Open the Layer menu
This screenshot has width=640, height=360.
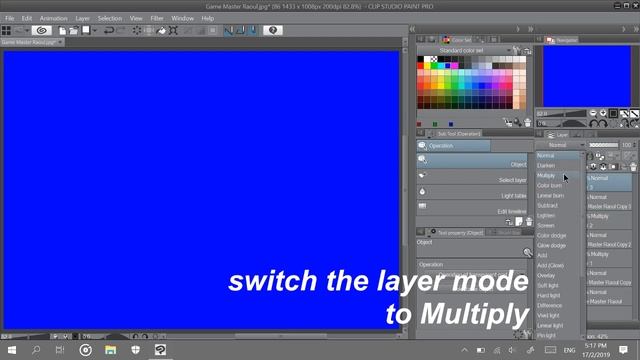pyautogui.click(x=82, y=18)
